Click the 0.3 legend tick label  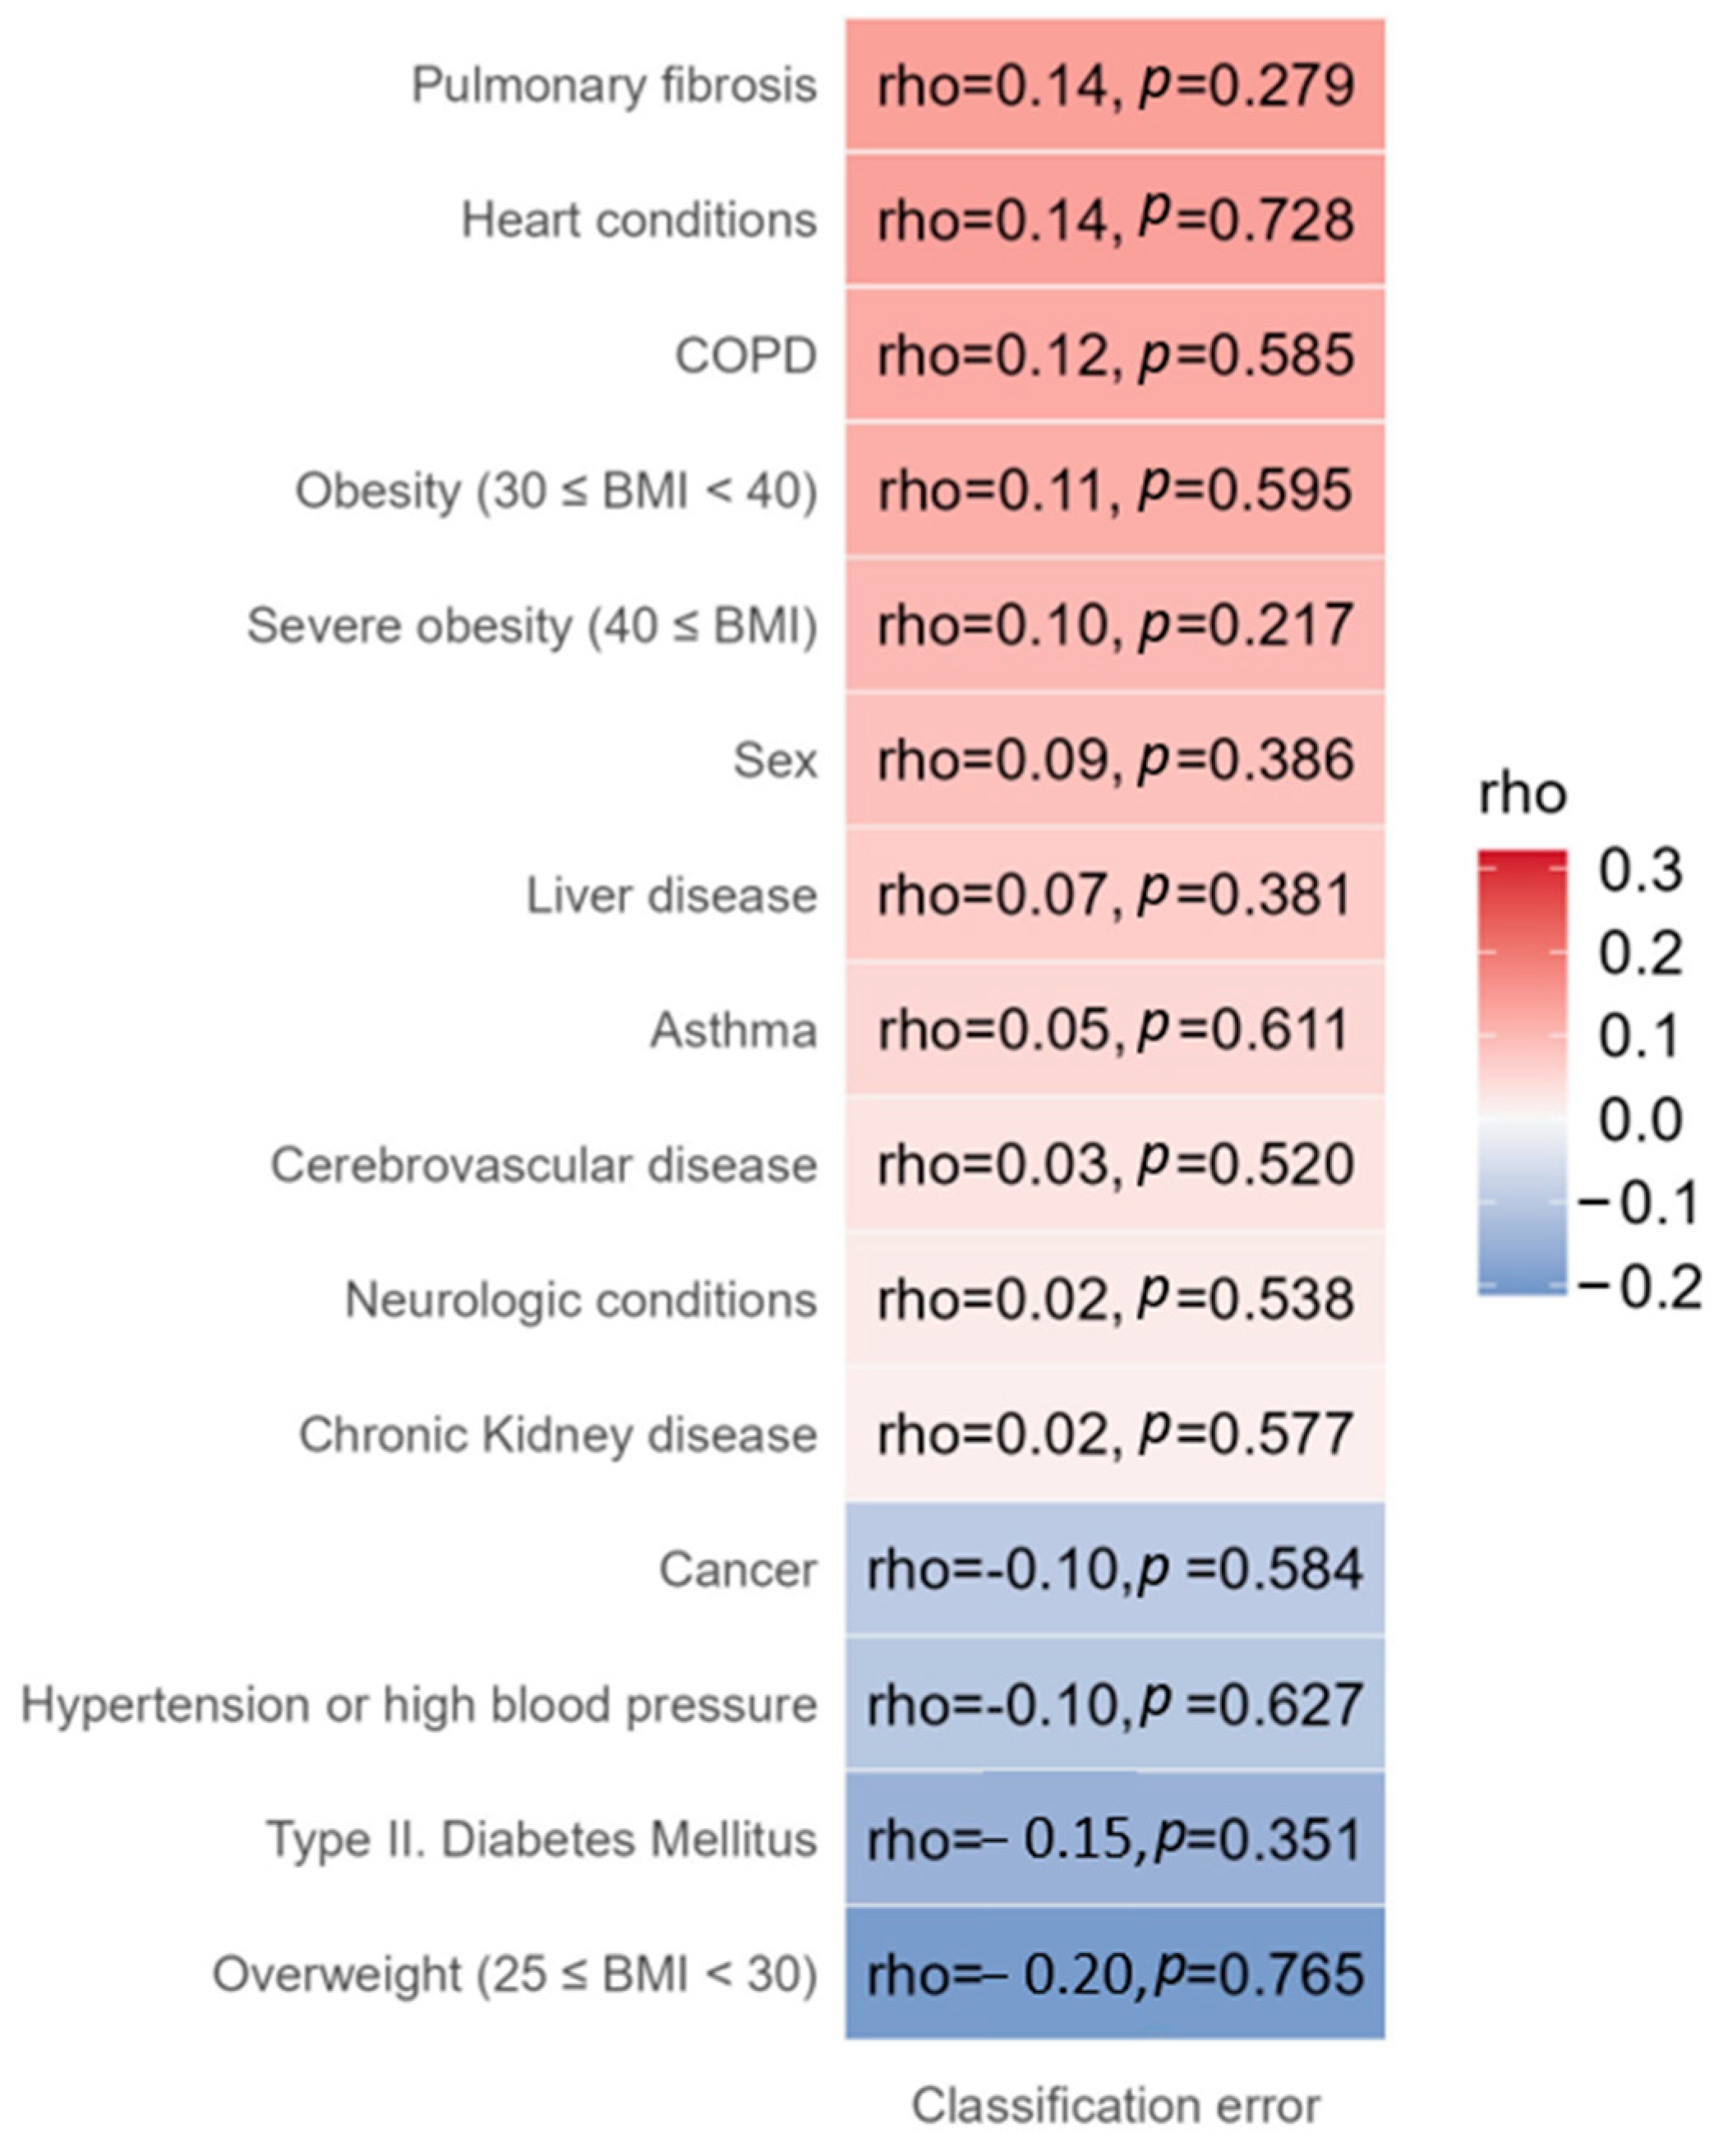1641,871
